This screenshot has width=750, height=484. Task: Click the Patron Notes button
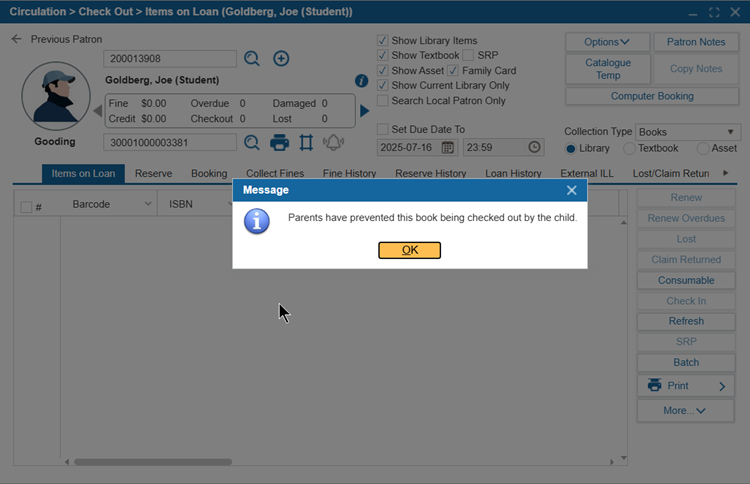click(x=696, y=42)
